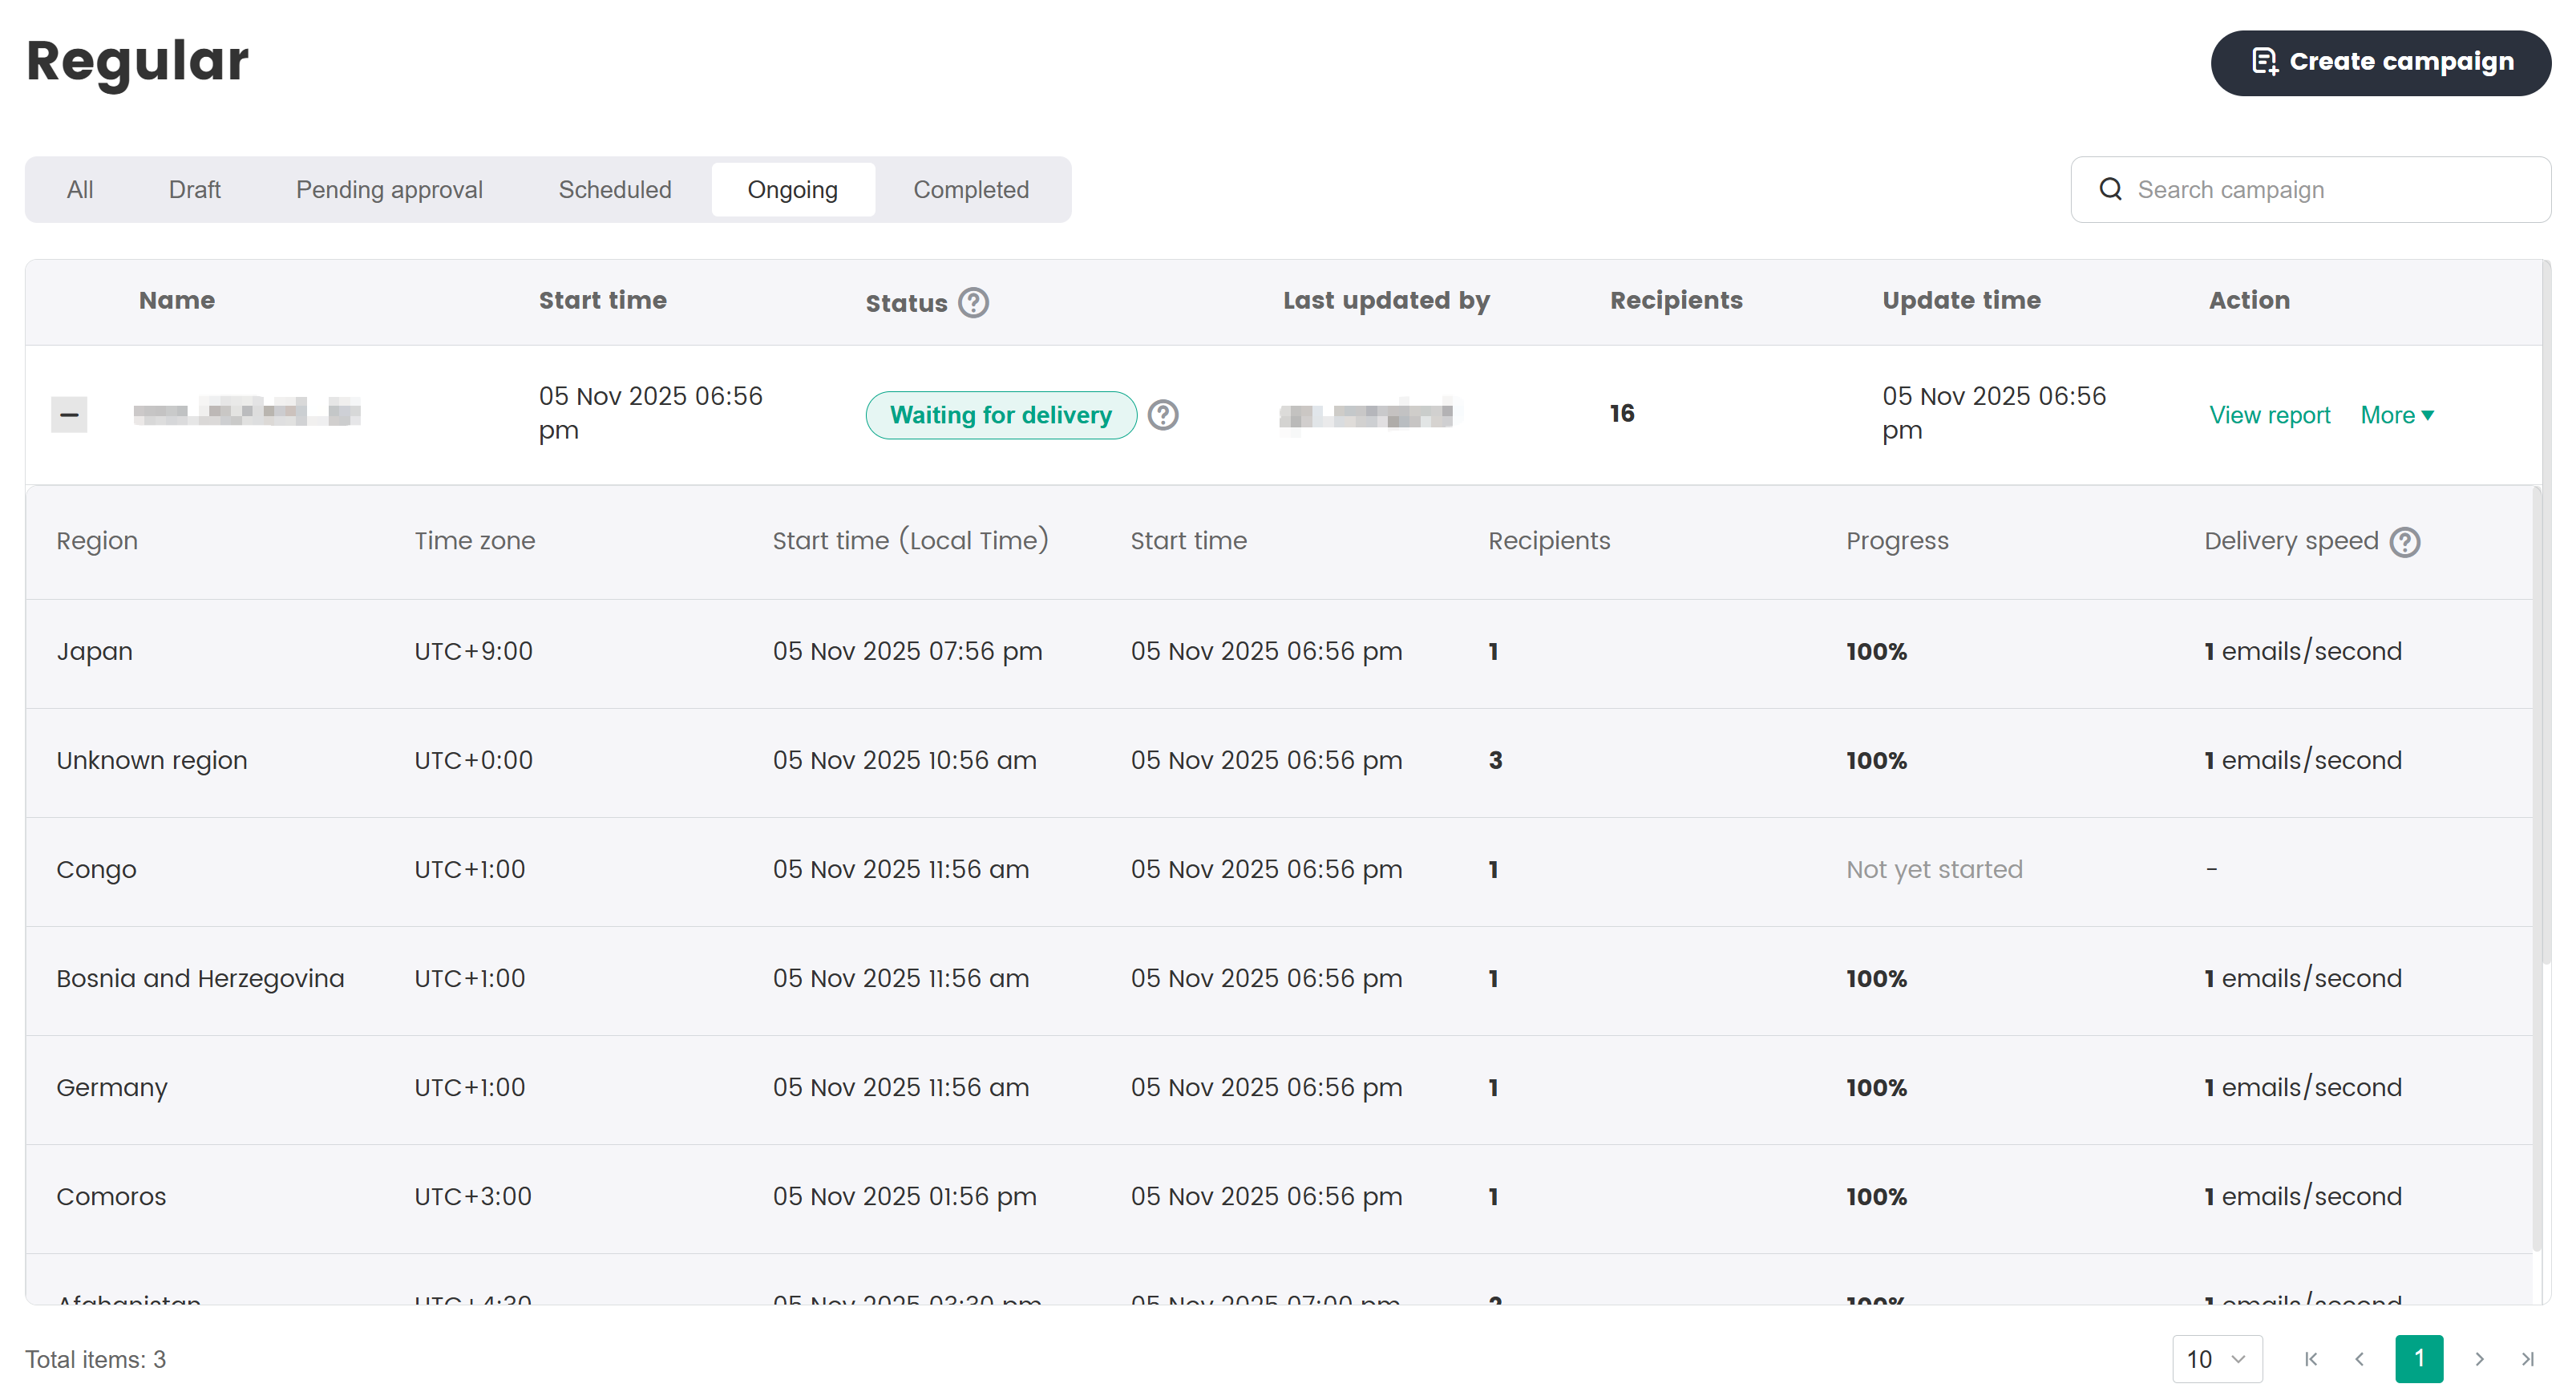Collapse the expanded campaign row
Image resolution: width=2576 pixels, height=1400 pixels.
(69, 414)
